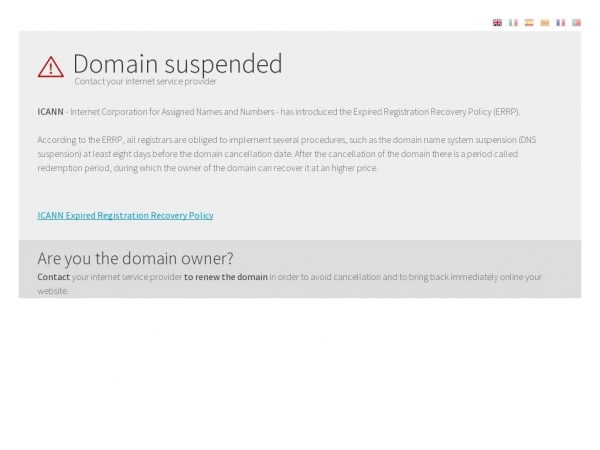Click the red warning triangle icon
Image resolution: width=600 pixels, height=450 pixels.
(x=51, y=67)
